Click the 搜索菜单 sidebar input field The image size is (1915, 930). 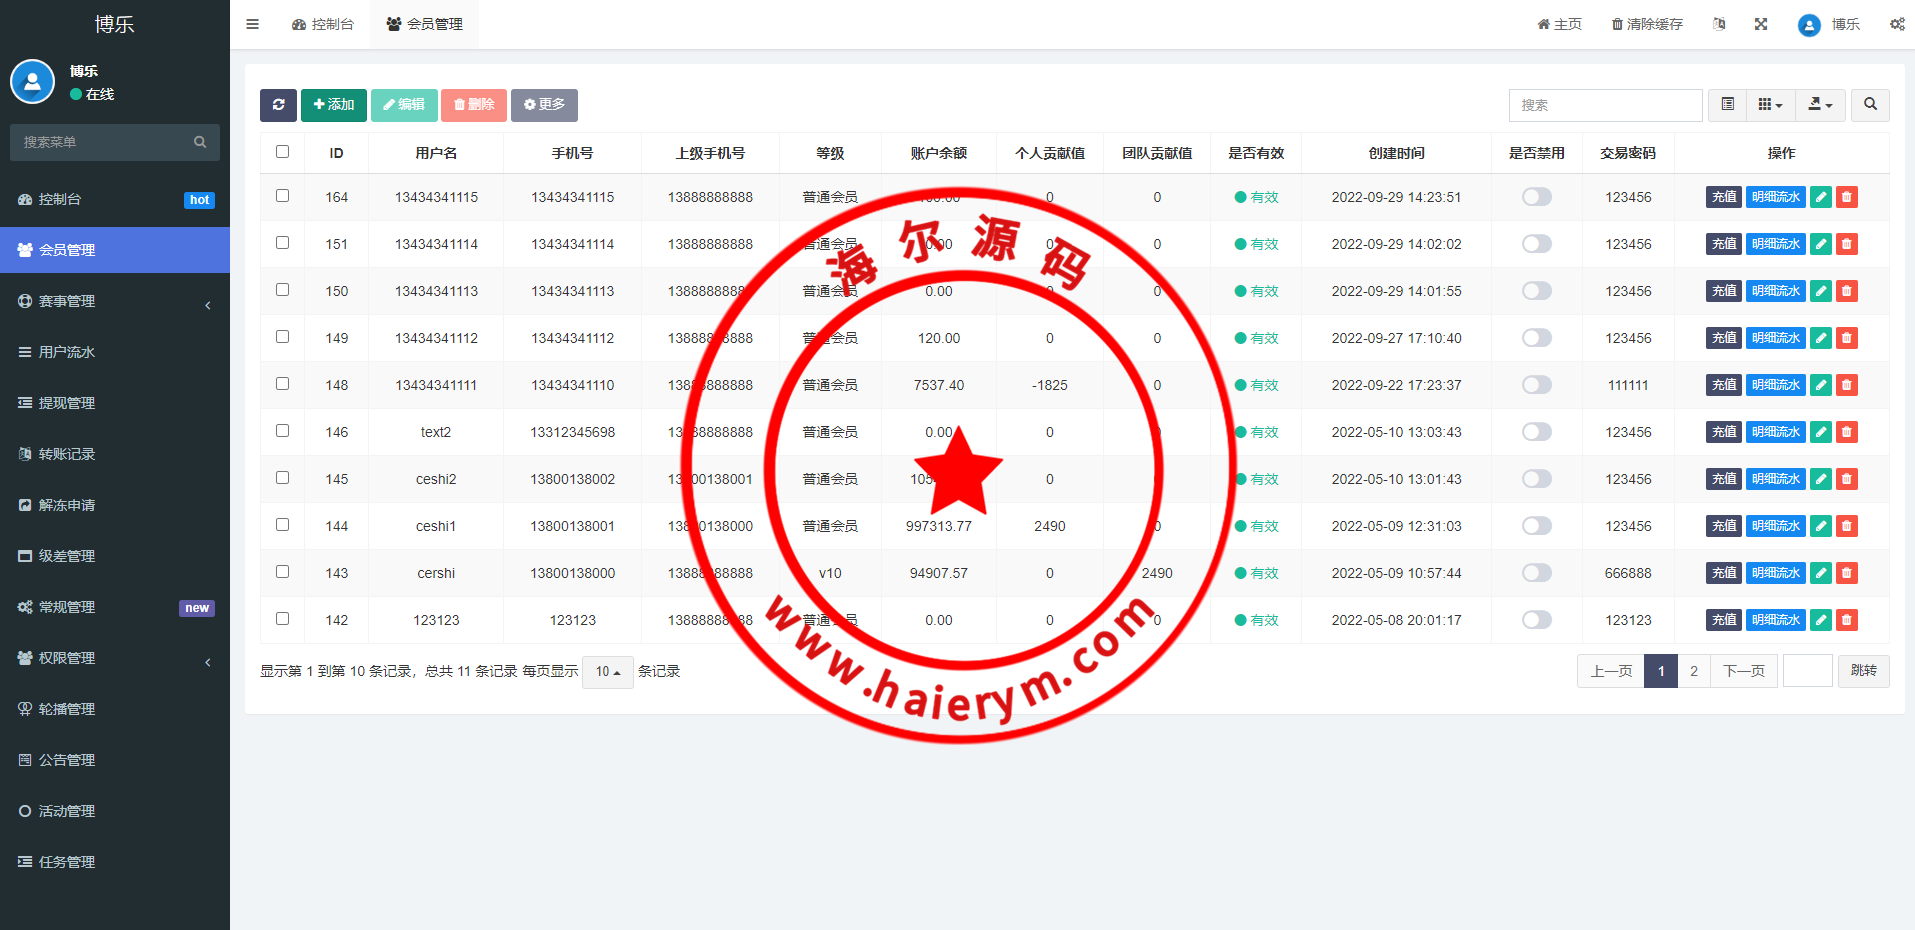tap(115, 142)
